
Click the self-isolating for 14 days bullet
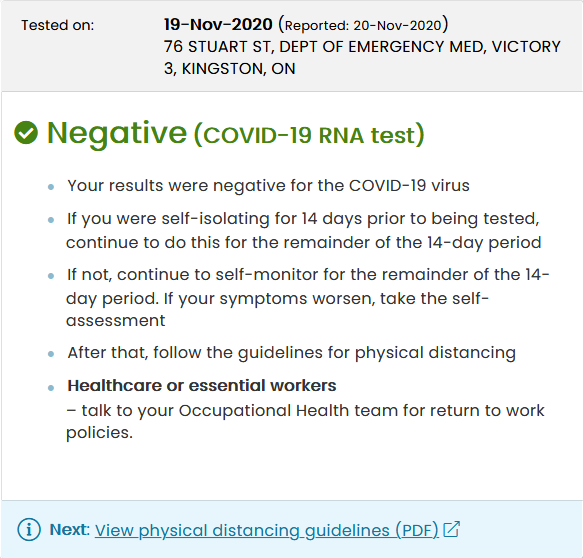[303, 230]
